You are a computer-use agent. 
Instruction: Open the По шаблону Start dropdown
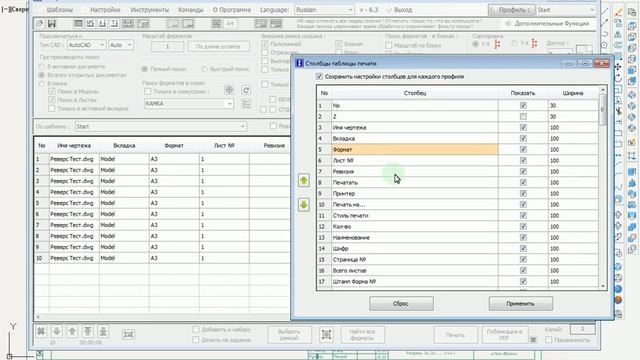point(161,127)
